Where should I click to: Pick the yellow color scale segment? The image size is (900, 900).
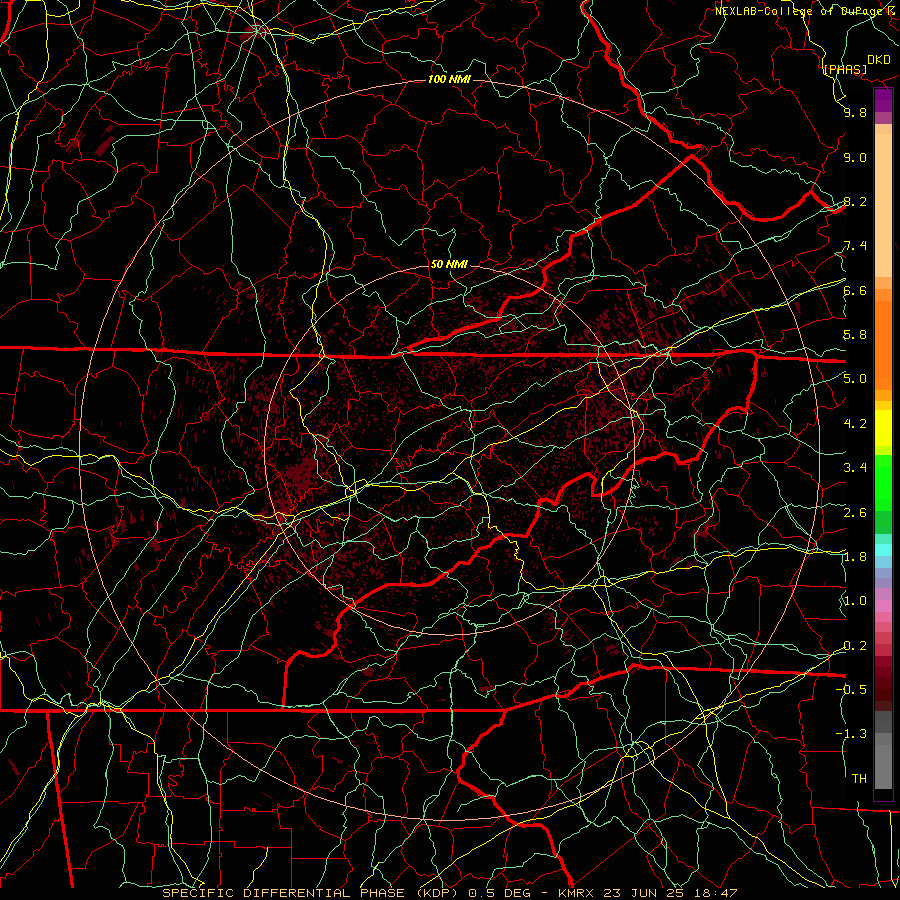883,428
